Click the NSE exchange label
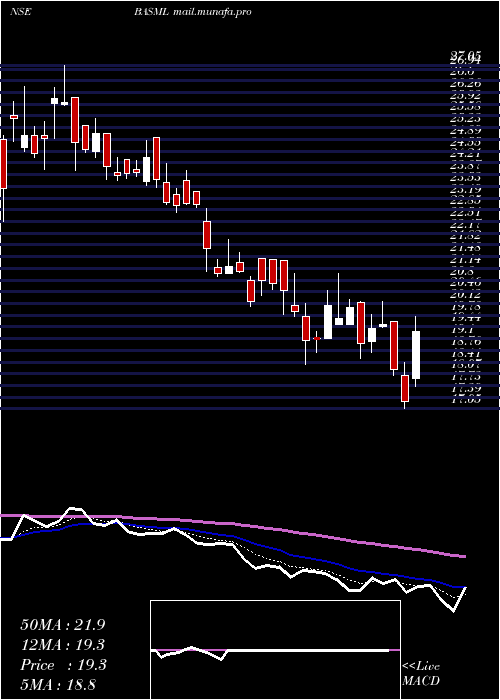Screen dimensions: 500x700 pos(21,12)
